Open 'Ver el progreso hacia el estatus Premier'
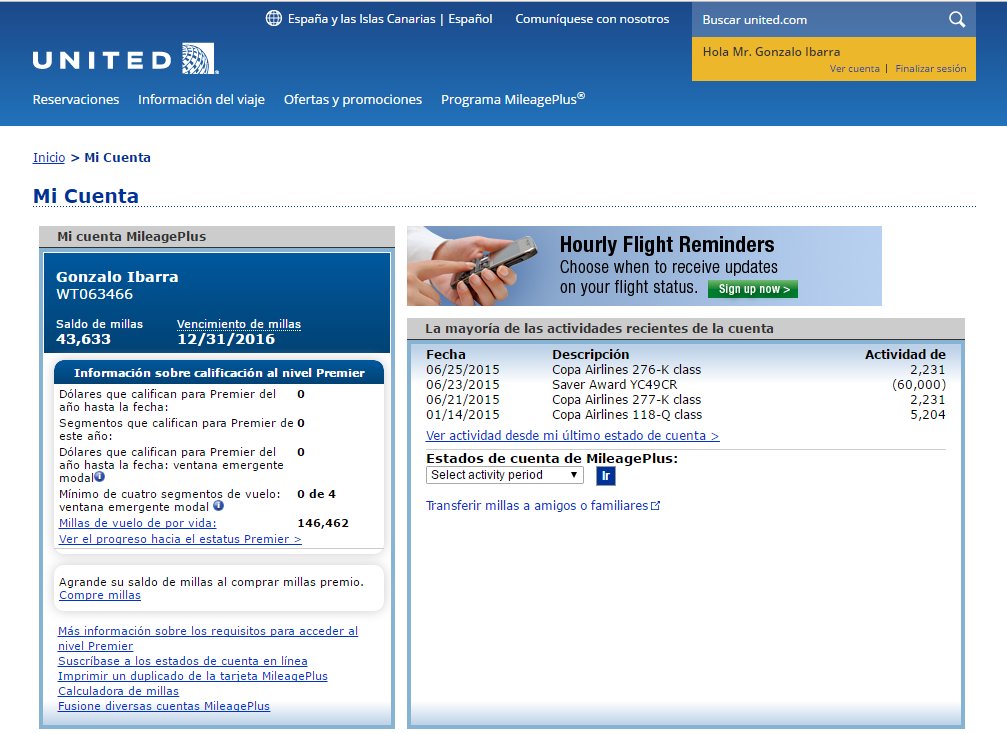Viewport: 1007px width, 734px height. pos(180,539)
